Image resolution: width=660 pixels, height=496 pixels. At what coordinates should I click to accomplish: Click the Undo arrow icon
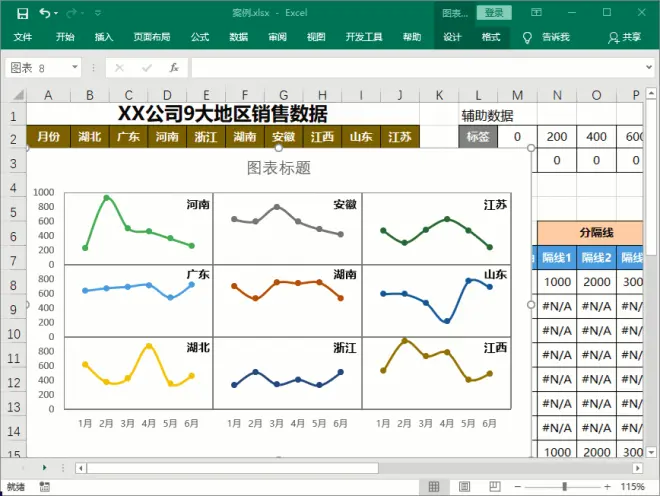pos(44,13)
